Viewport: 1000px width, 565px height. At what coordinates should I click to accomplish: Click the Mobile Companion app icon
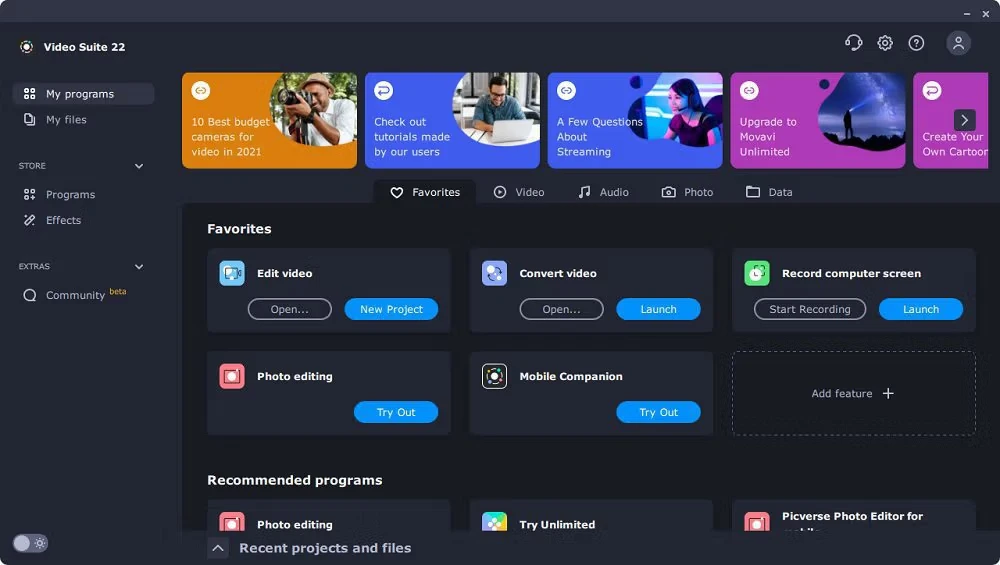pos(494,376)
